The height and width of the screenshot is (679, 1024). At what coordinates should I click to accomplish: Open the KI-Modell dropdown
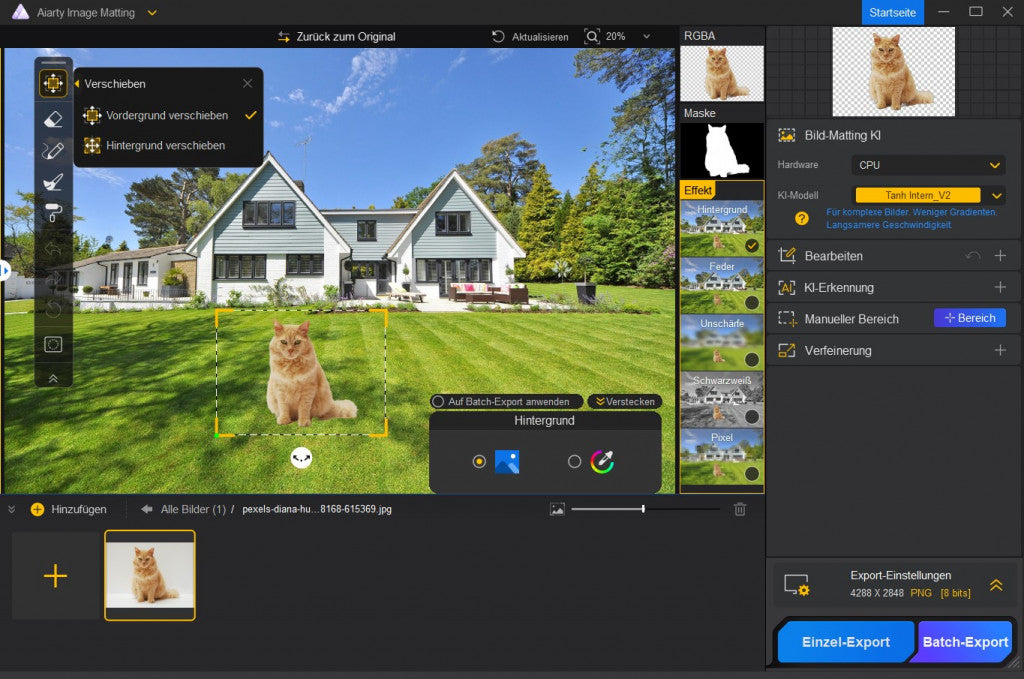click(x=927, y=195)
